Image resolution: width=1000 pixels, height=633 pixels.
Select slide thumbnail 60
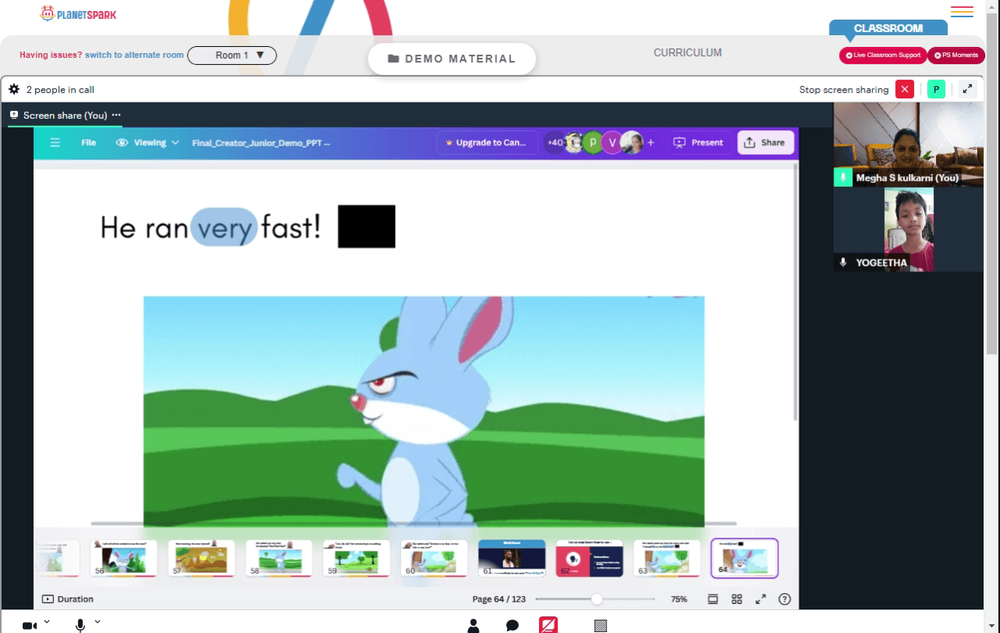click(434, 558)
